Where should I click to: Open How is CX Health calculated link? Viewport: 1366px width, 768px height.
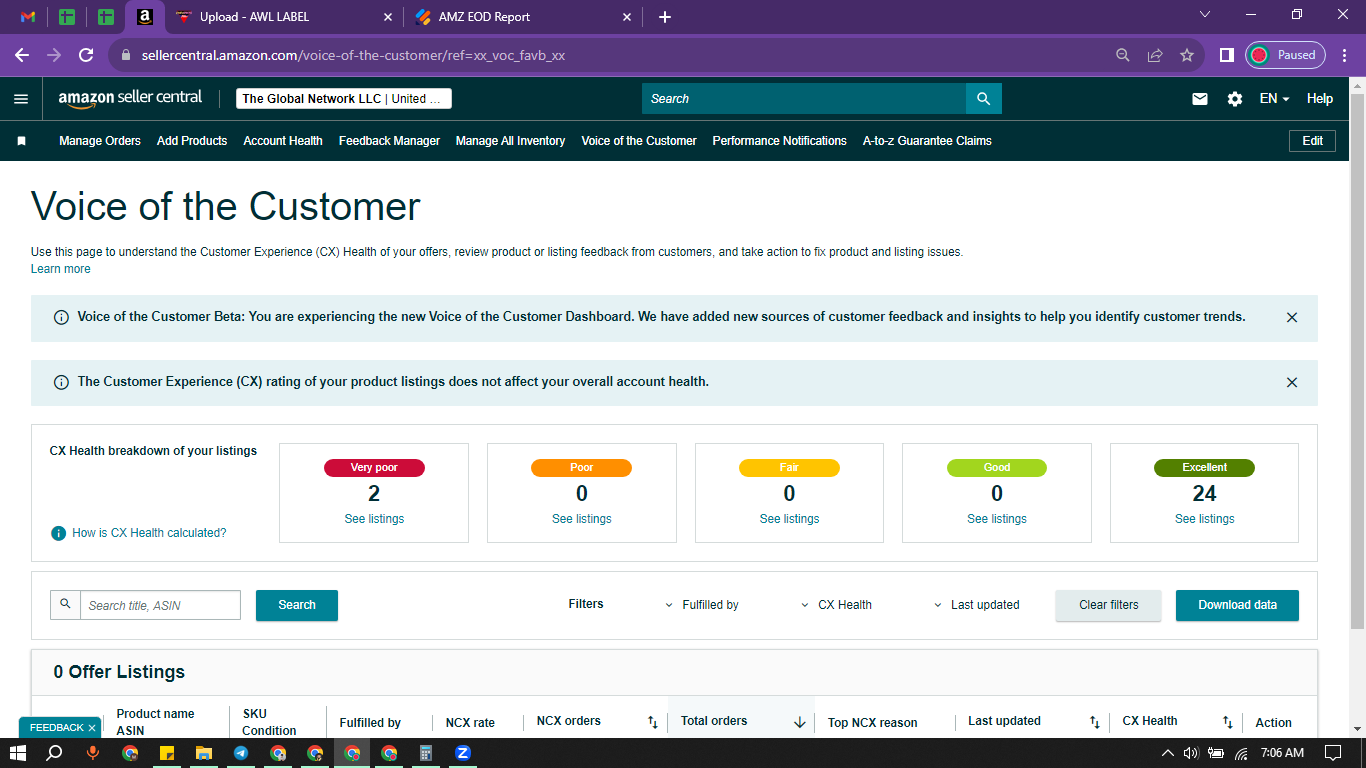[x=149, y=533]
